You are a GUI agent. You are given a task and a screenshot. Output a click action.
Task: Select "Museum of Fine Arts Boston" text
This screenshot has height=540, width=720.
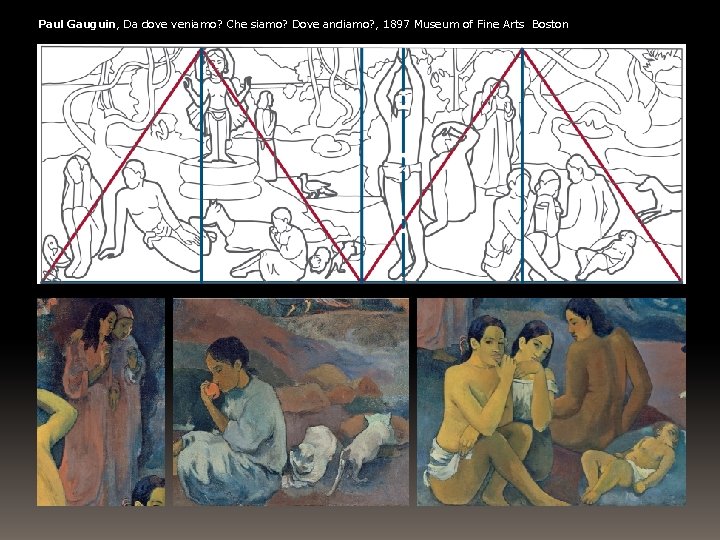(x=491, y=24)
